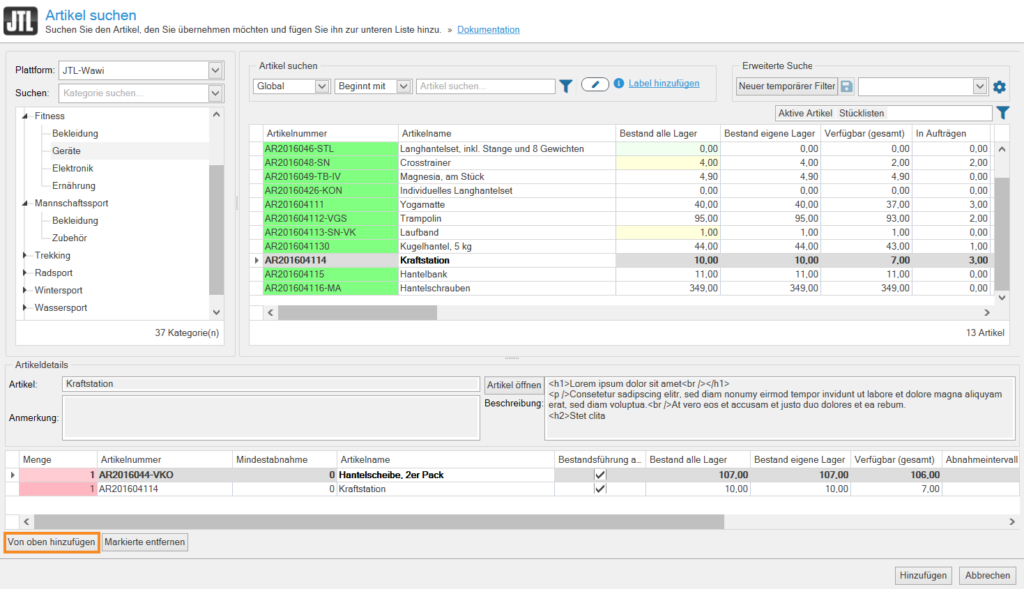
Task: Select the Geräte category in the tree
Action: (68, 150)
